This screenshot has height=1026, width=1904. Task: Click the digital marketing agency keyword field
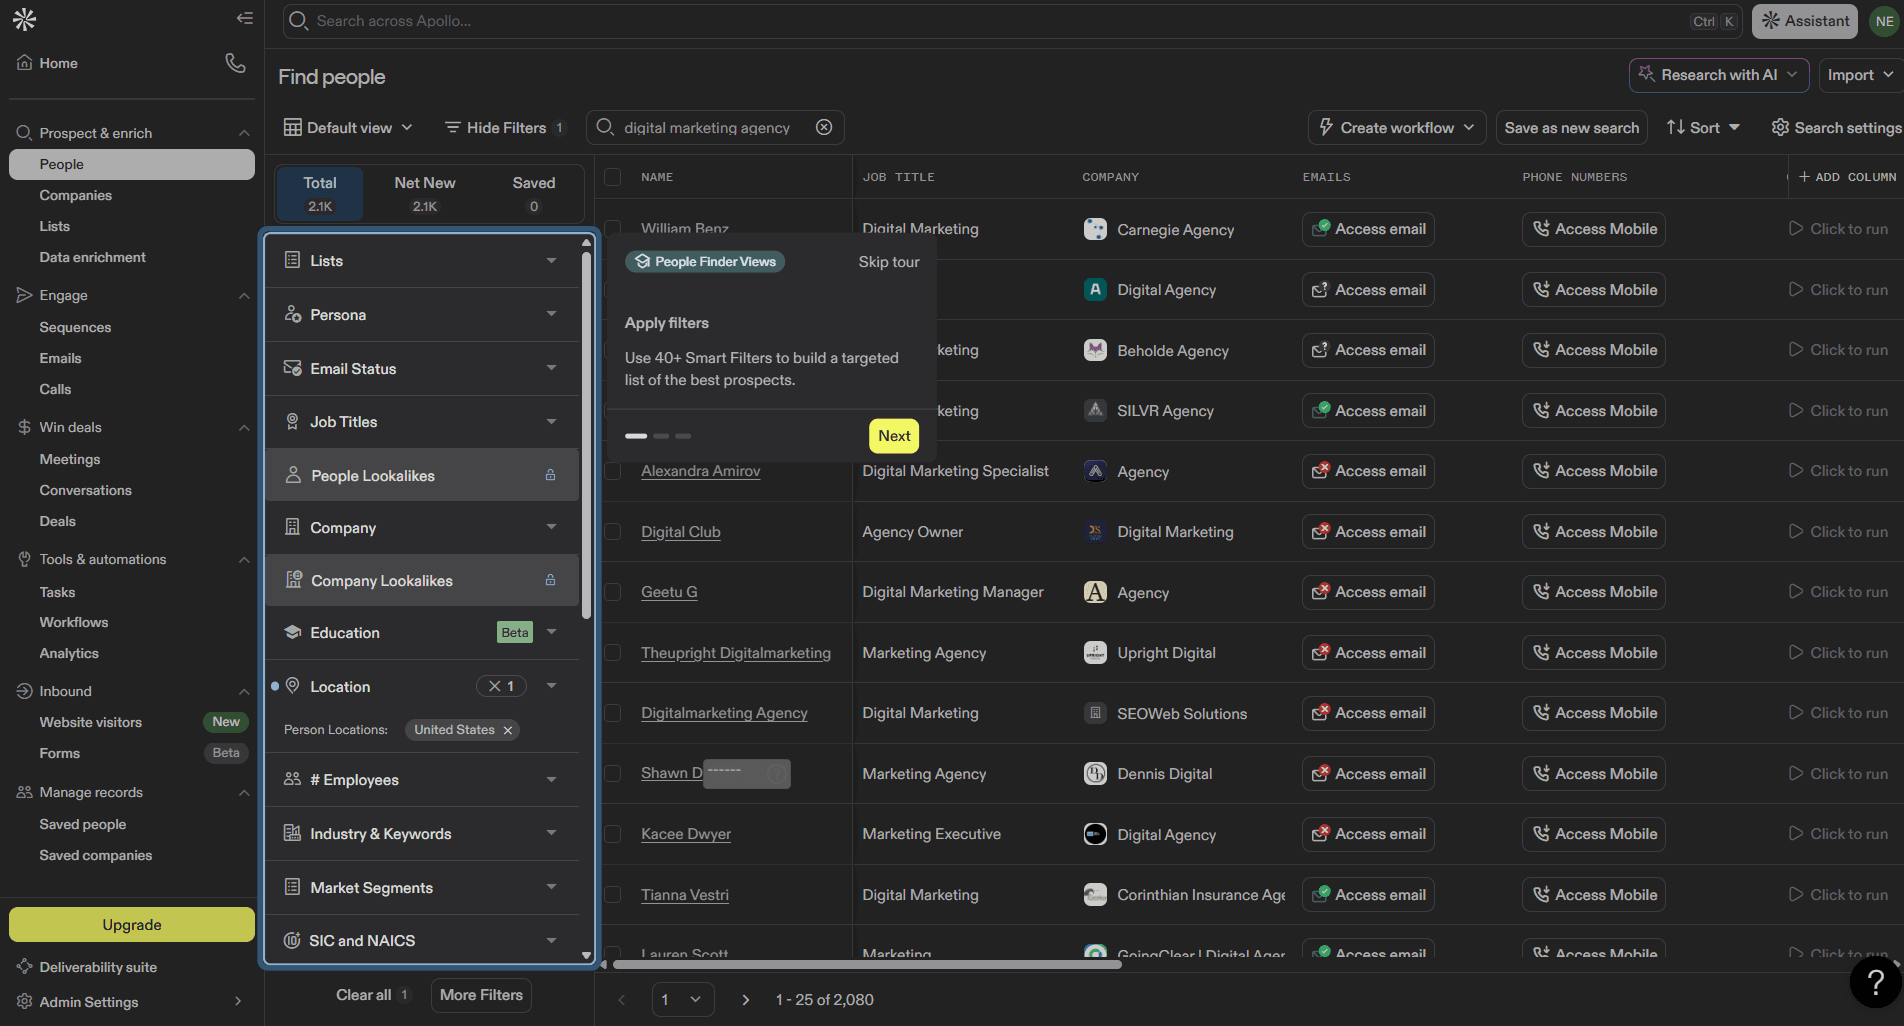click(x=715, y=127)
